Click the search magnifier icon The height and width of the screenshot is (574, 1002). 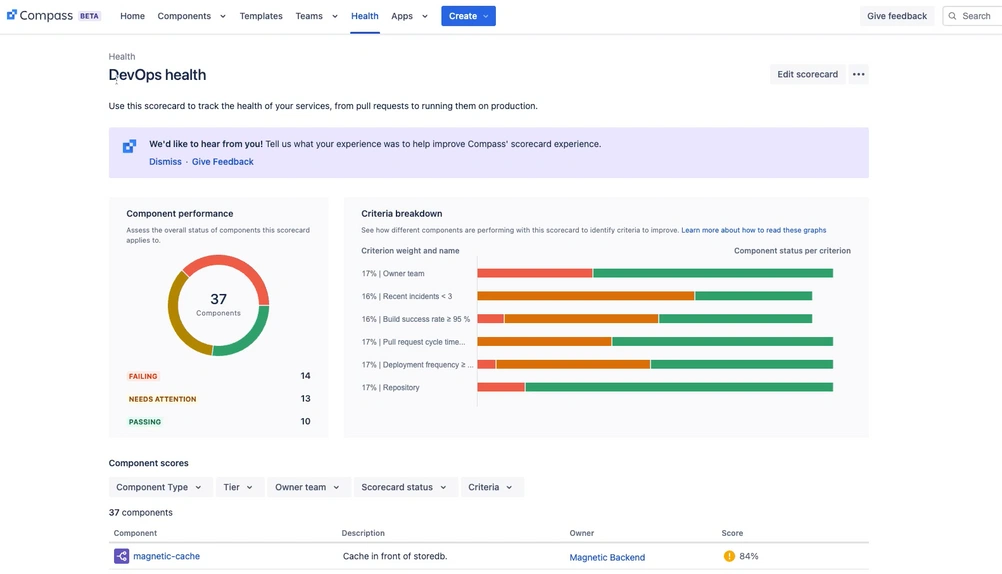953,16
